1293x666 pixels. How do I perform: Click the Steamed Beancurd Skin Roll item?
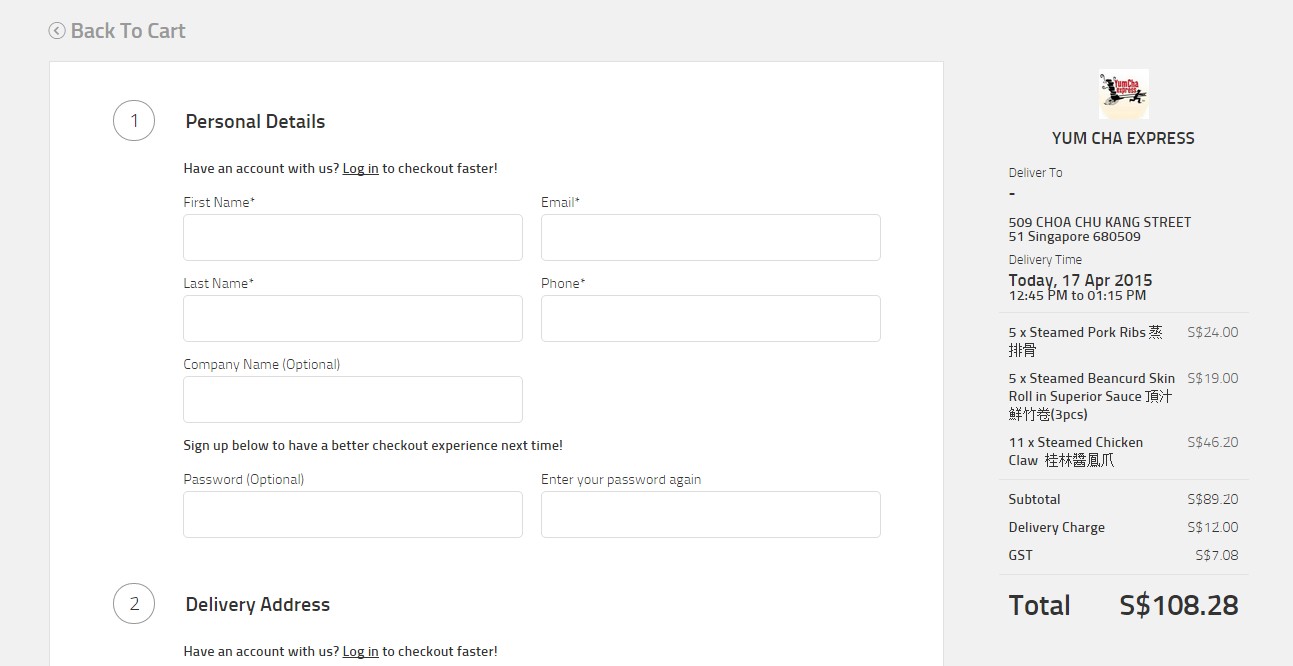[x=1091, y=396]
